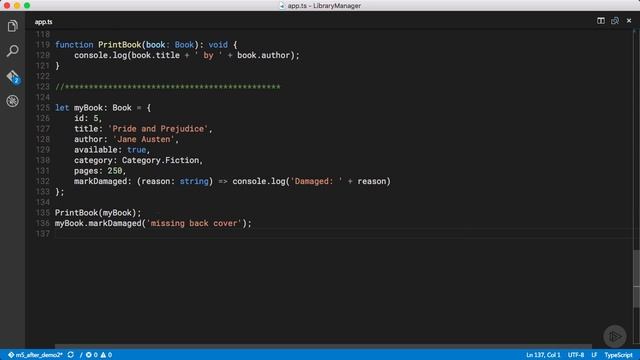Click 'Category.Fiction' on line 130
Viewport: 640px width, 360px height.
pyautogui.click(x=160, y=160)
